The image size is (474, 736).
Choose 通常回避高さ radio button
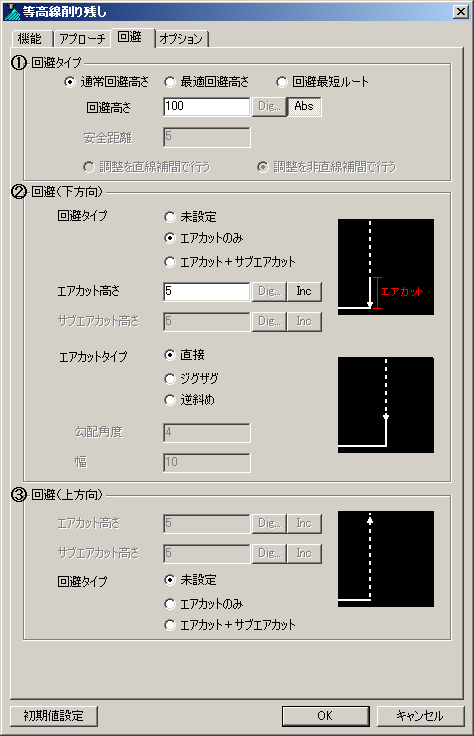pos(107,82)
